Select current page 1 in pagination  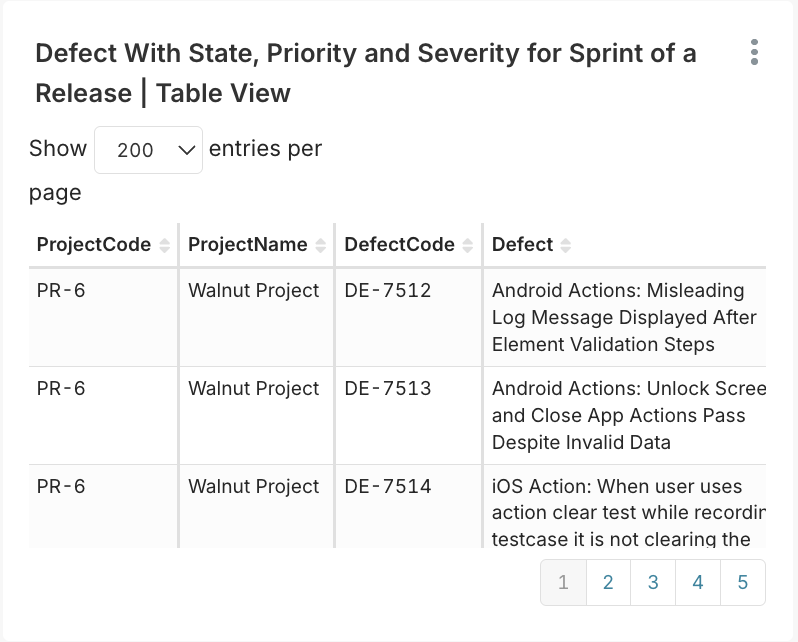(x=564, y=582)
